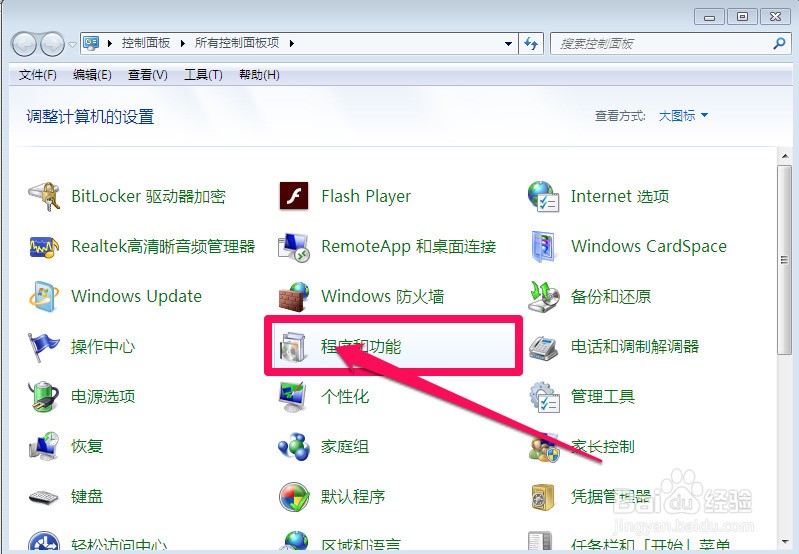Screen dimensions: 799x554
Task: Open the Flash Player icon
Action: point(294,196)
